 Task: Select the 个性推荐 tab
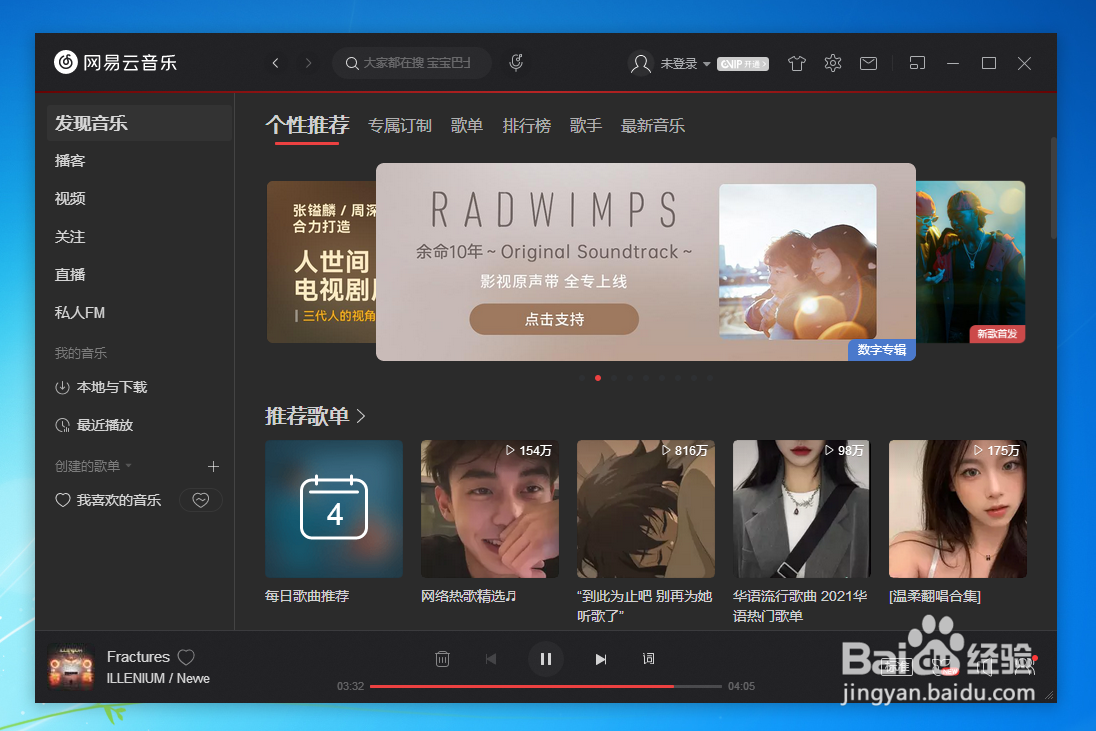point(307,126)
